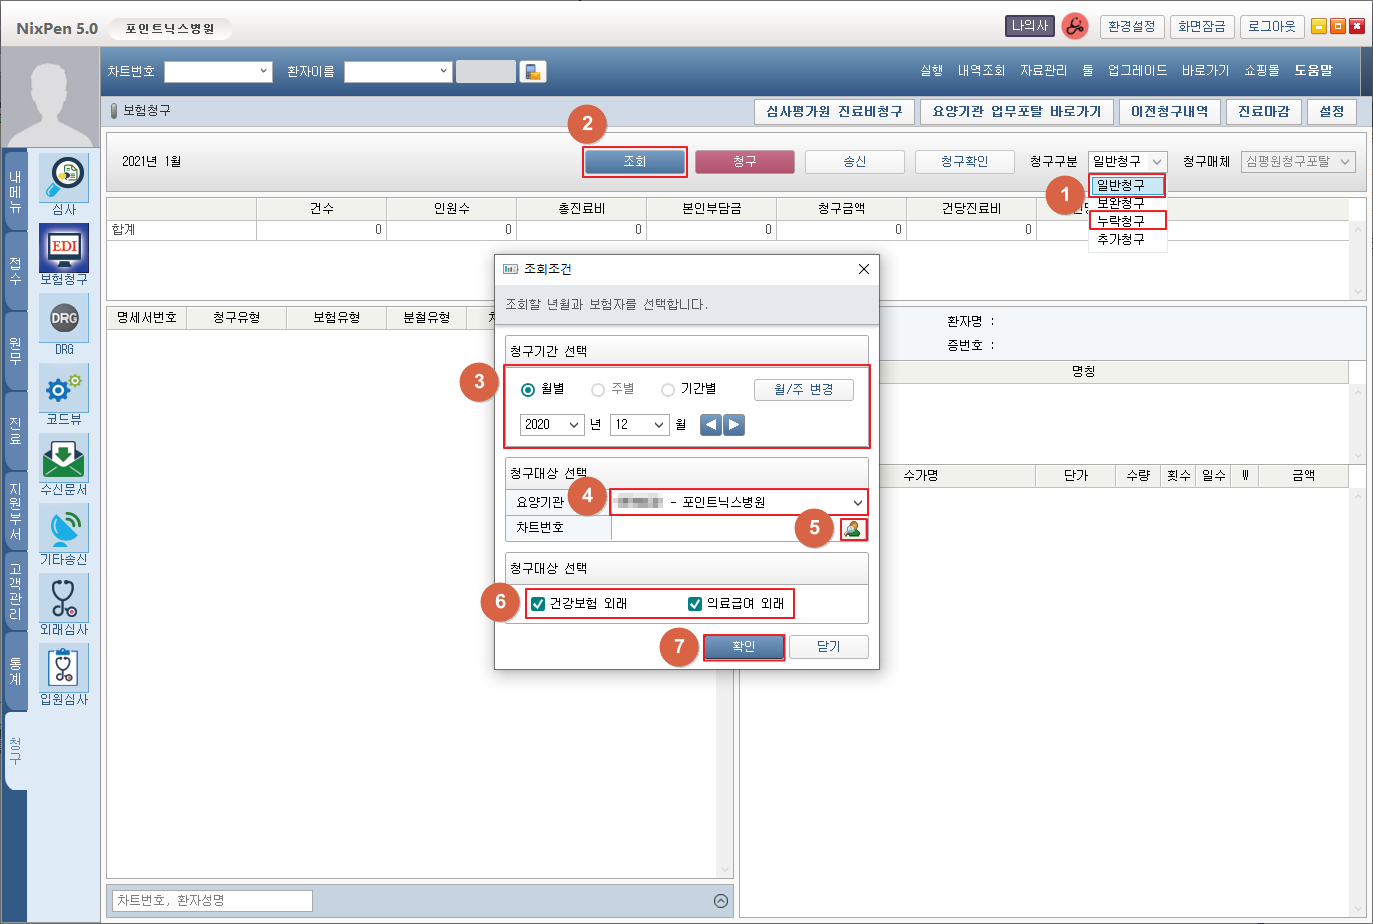Open the 수신문서 envelope icon
The width and height of the screenshot is (1373, 924).
pyautogui.click(x=64, y=458)
